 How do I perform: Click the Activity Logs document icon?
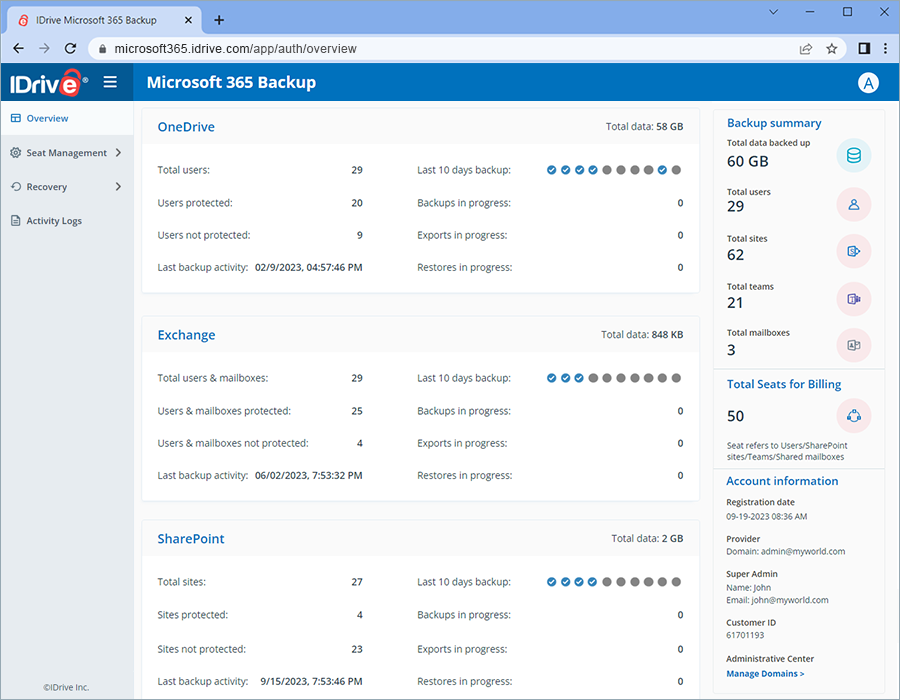point(15,220)
